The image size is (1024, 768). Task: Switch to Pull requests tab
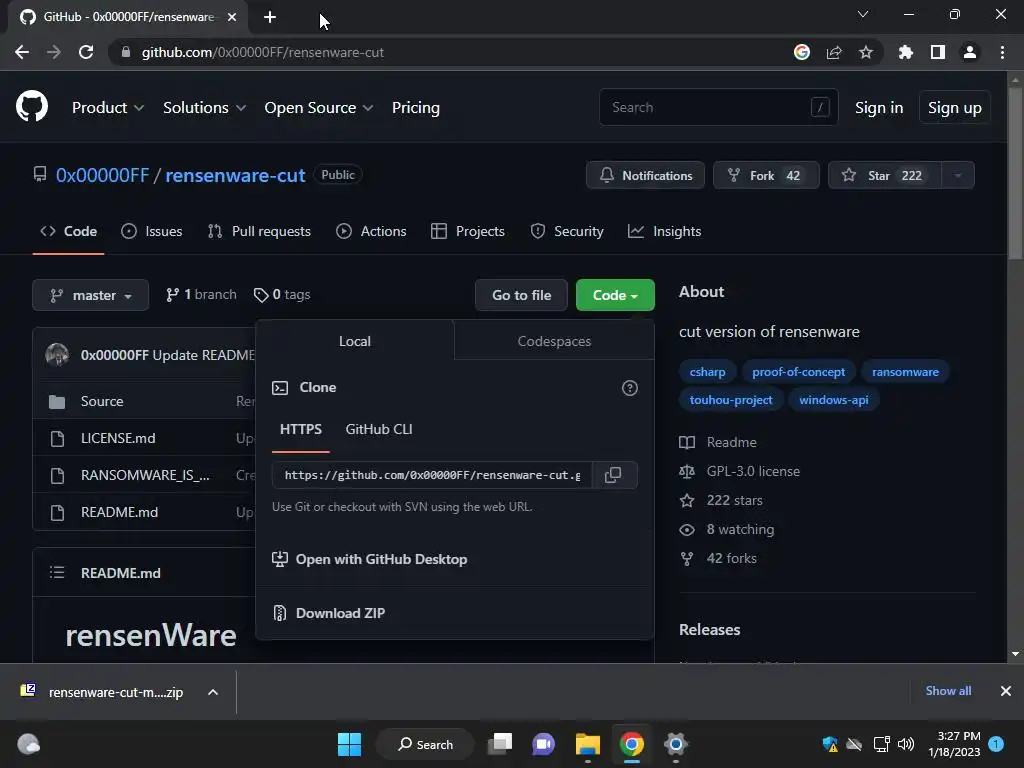(x=259, y=231)
